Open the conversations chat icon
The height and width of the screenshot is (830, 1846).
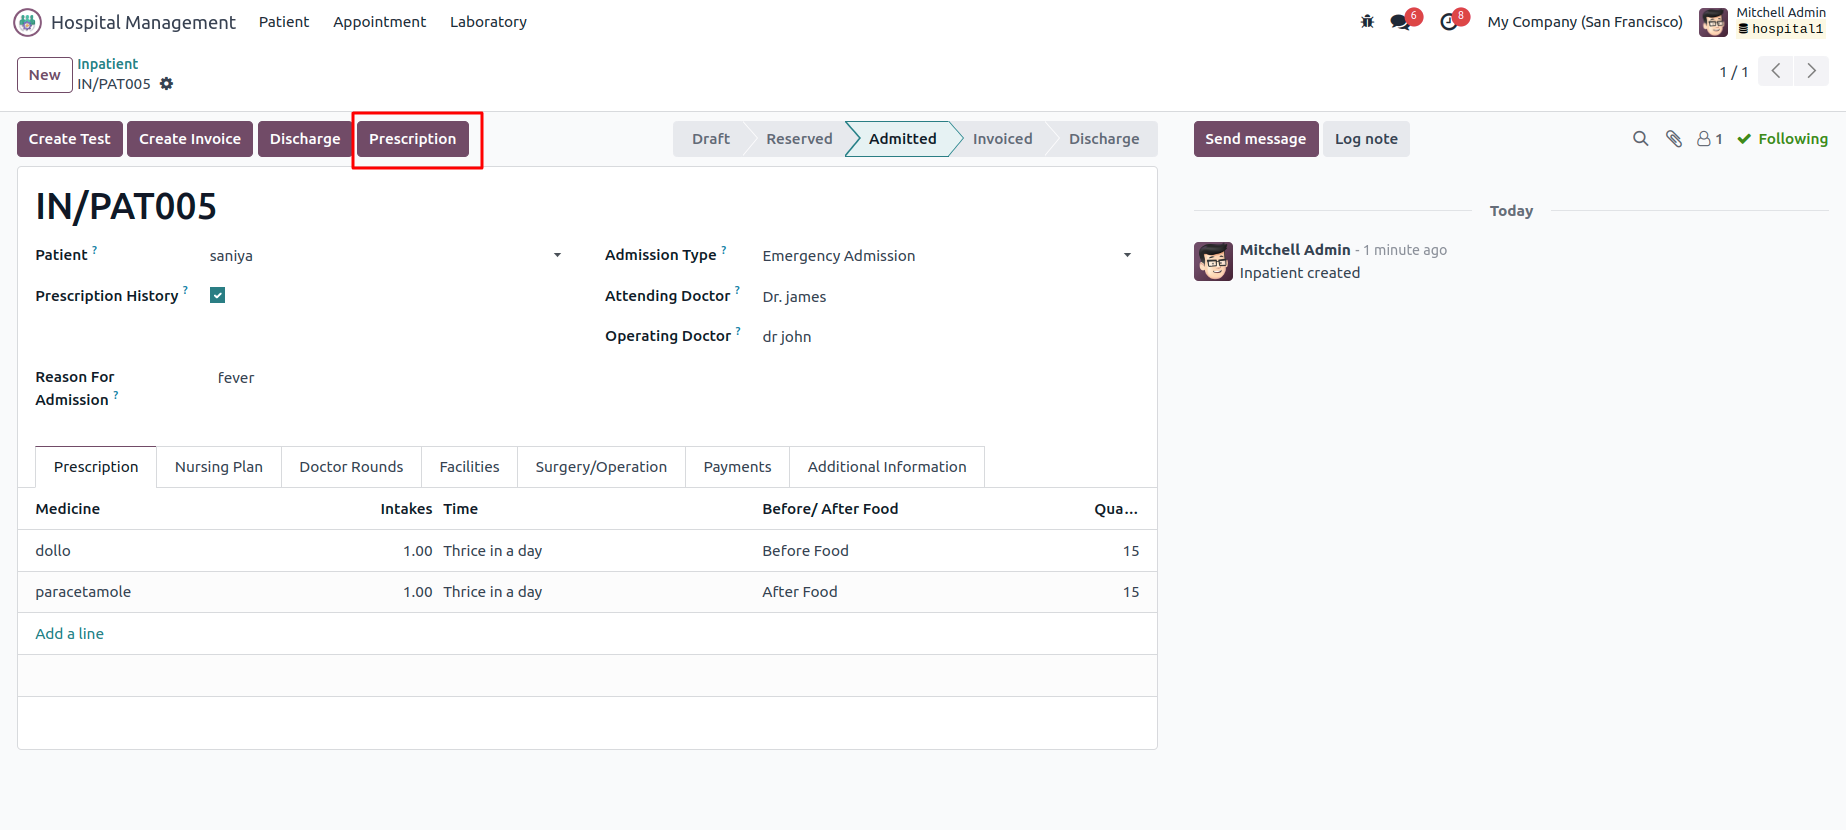click(1400, 22)
